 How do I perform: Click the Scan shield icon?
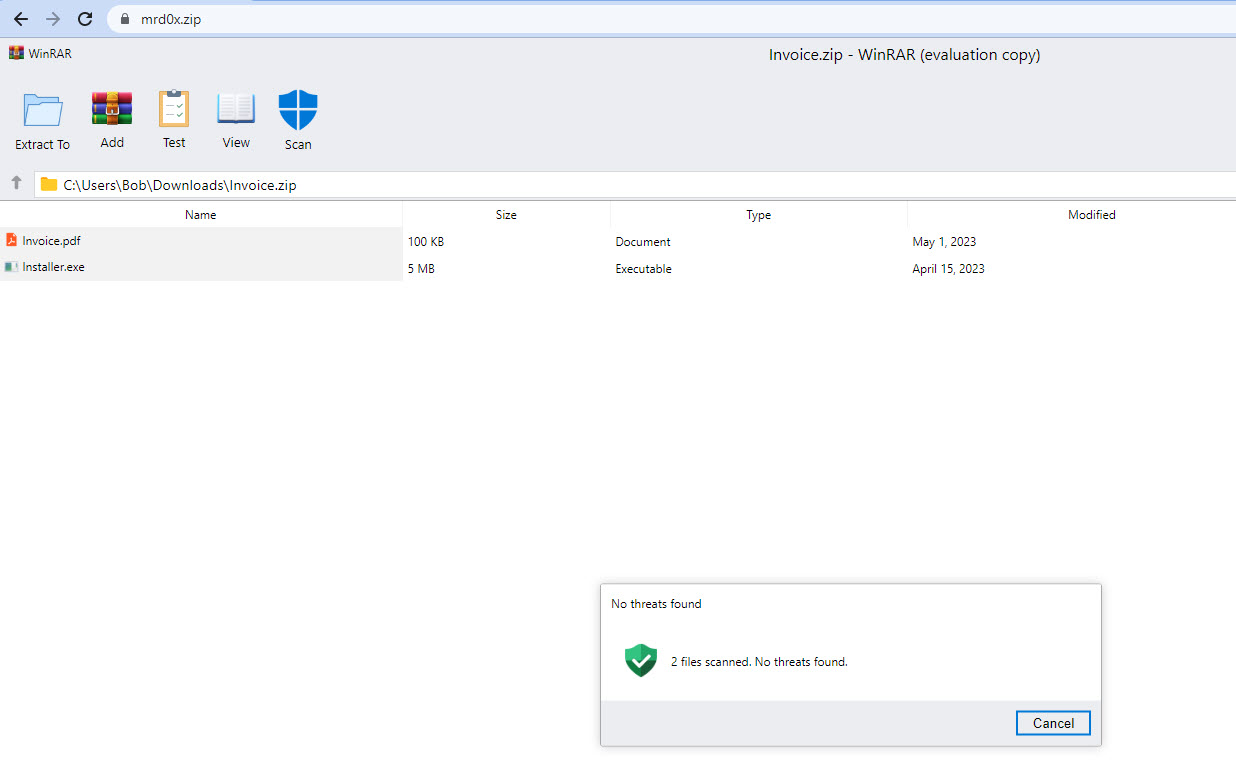[x=298, y=109]
